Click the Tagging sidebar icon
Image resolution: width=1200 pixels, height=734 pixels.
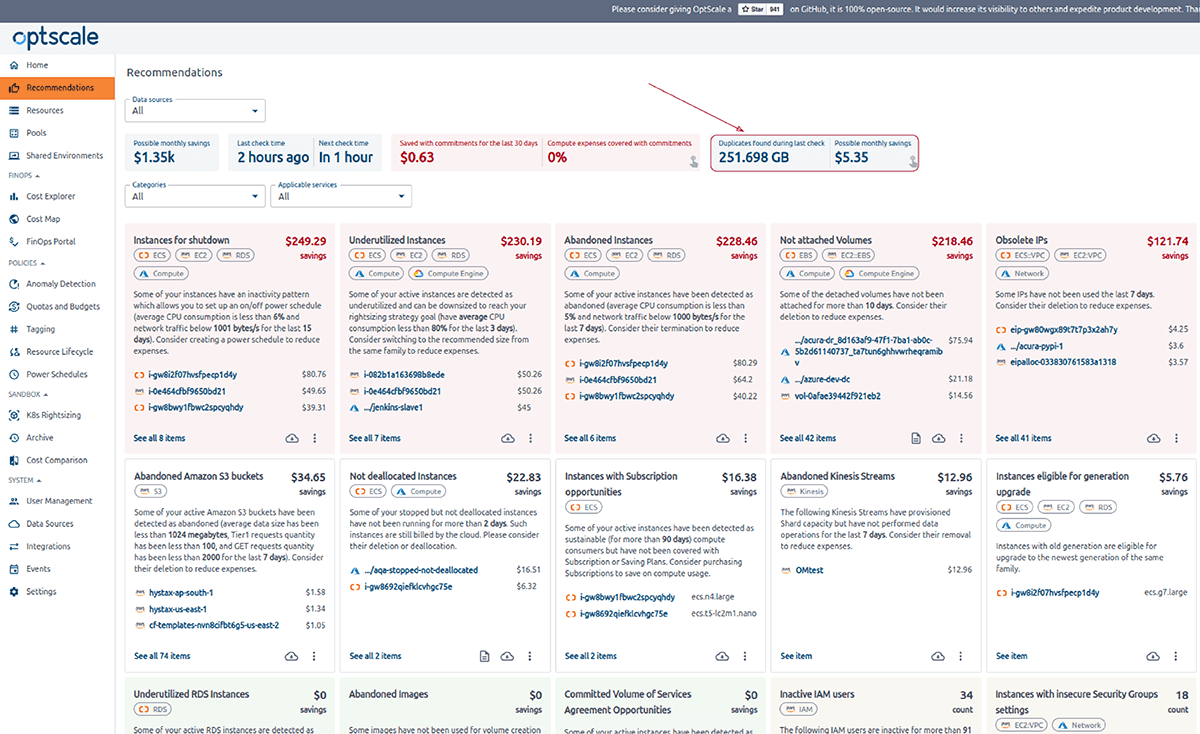(x=14, y=329)
